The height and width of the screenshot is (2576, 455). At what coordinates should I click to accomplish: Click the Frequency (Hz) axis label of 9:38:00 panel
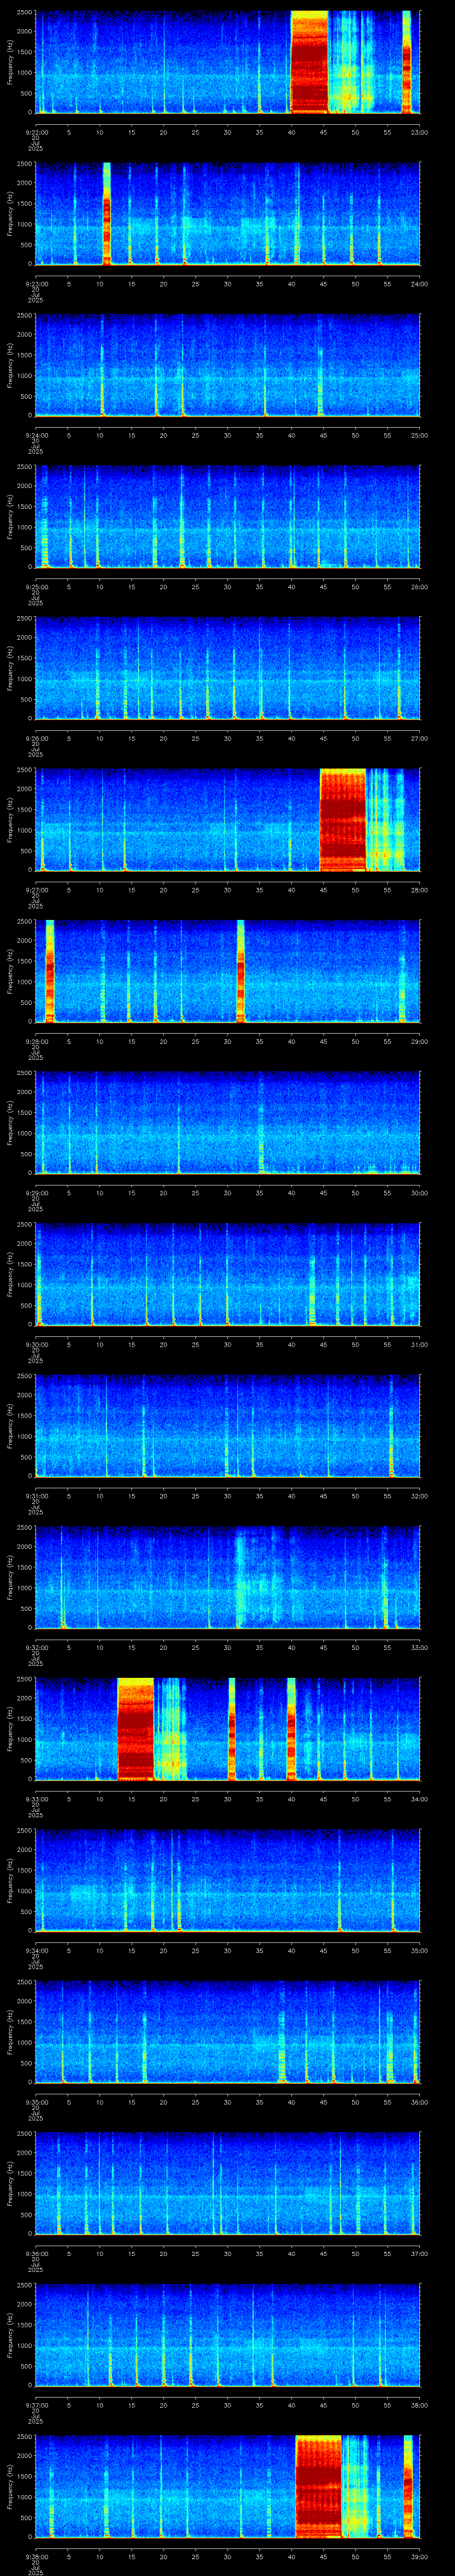10,2487
